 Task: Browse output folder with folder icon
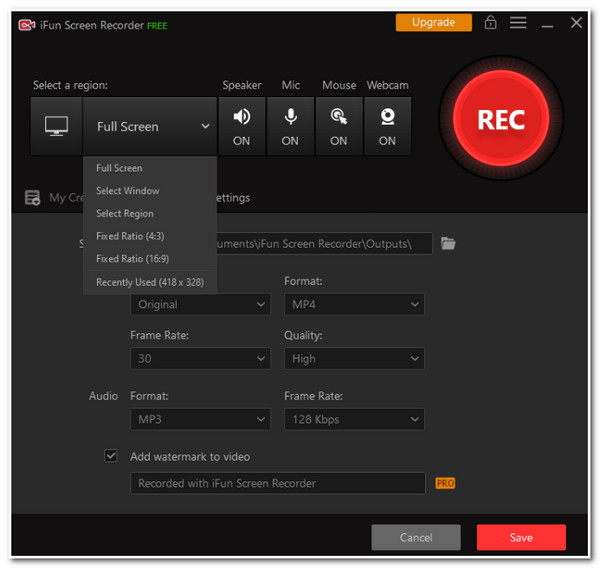coord(448,243)
